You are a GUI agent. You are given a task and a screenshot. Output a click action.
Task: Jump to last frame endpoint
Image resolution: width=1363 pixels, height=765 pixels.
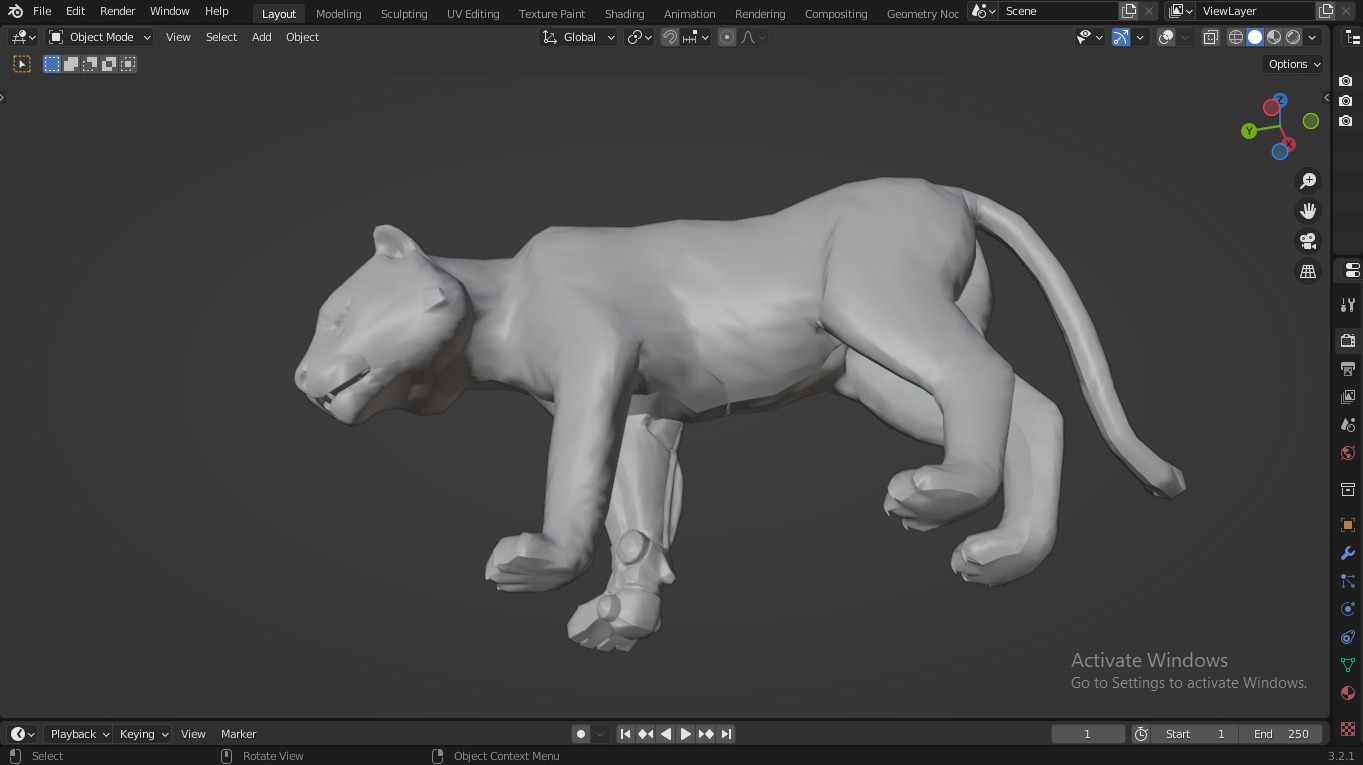pyautogui.click(x=727, y=734)
